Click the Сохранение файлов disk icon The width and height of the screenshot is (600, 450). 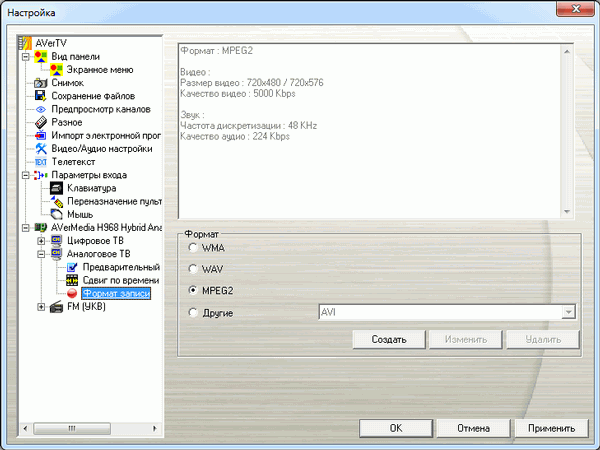click(x=41, y=96)
